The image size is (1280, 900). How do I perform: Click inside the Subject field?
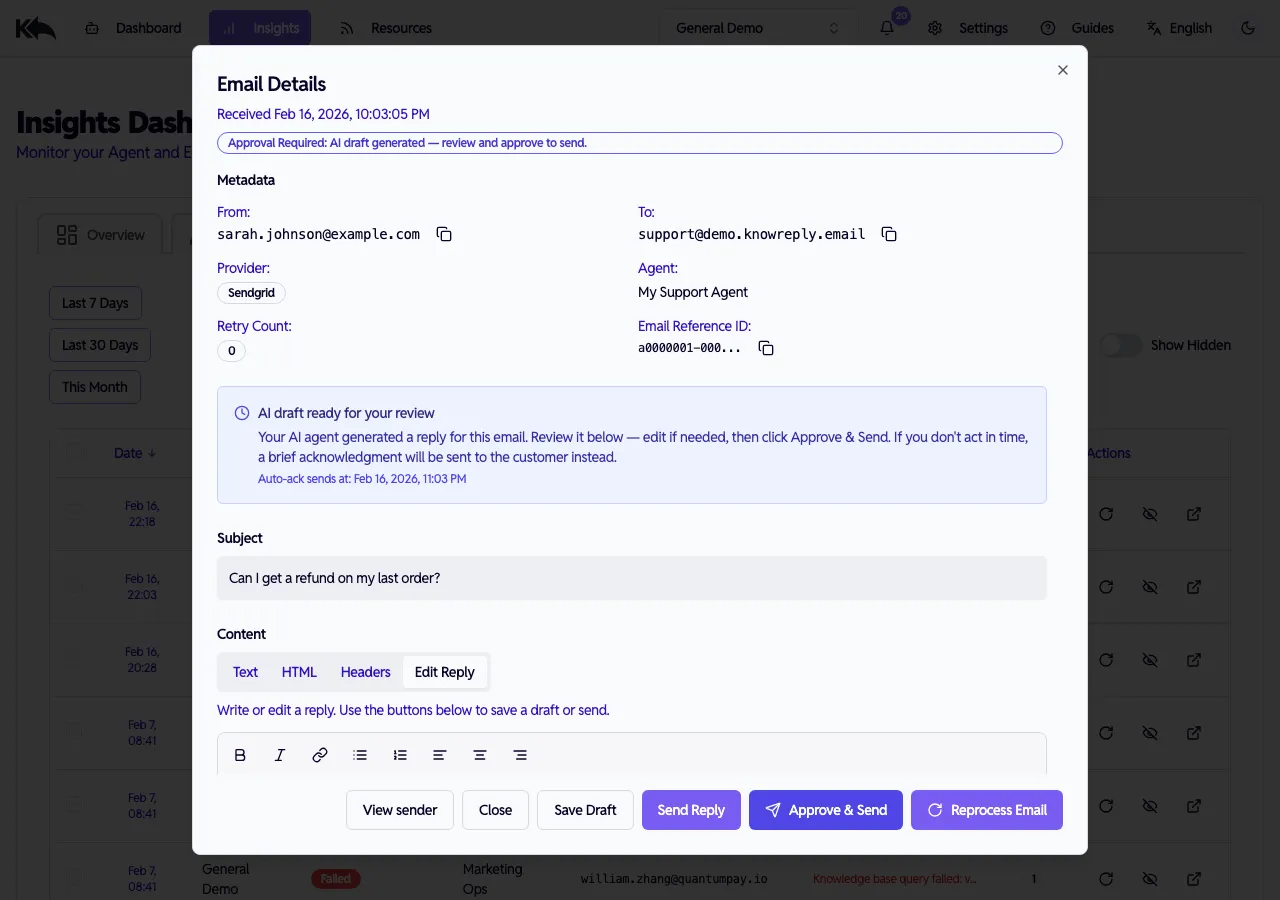click(632, 578)
